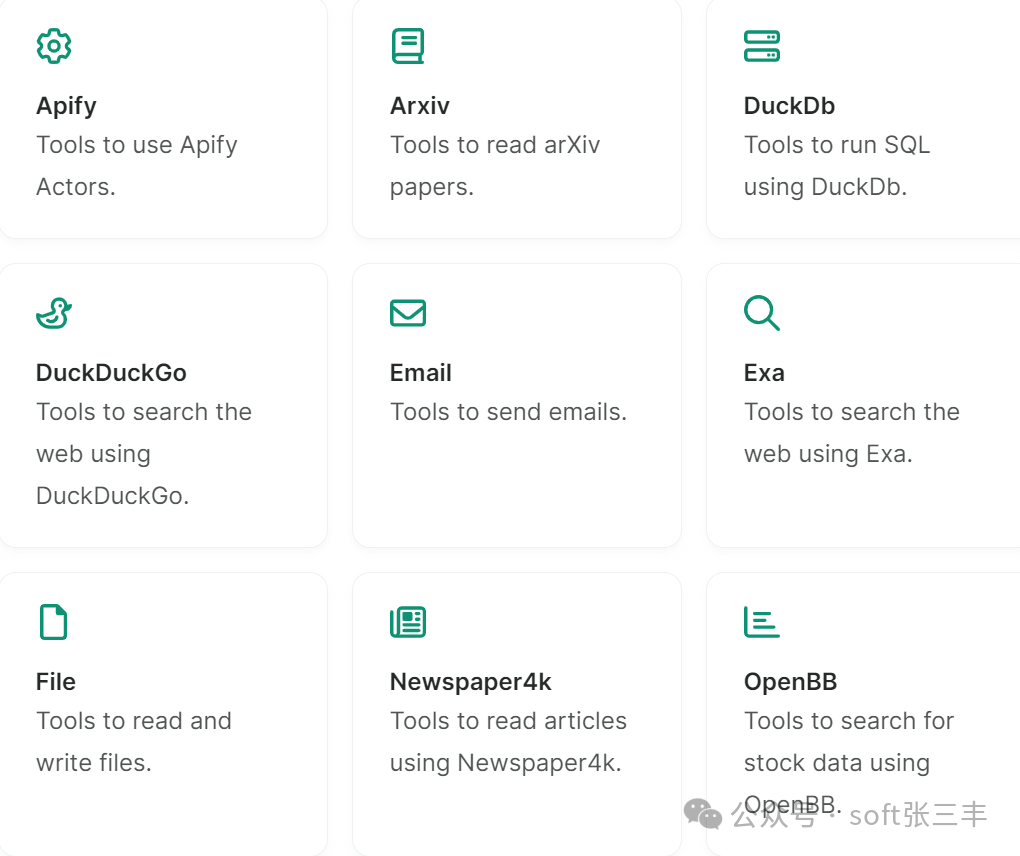
Task: Click the Newspaper4k newspaper icon
Action: coord(408,622)
